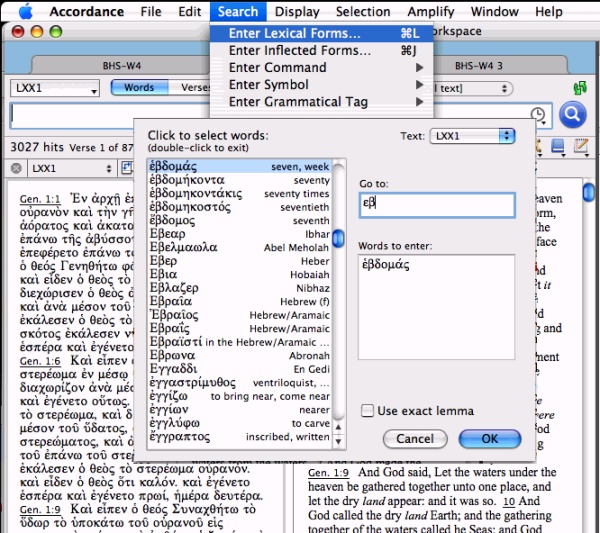600x533 pixels.
Task: Select ἑβδομηκοντάκις 'seventy times' row
Action: [x=240, y=193]
